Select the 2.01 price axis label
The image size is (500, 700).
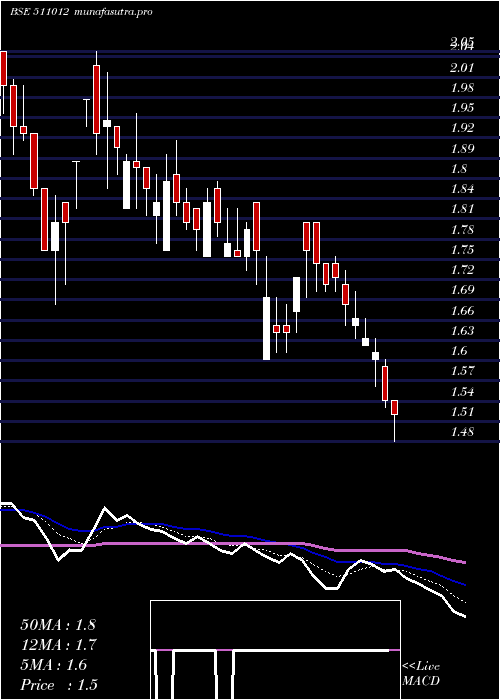click(x=462, y=68)
